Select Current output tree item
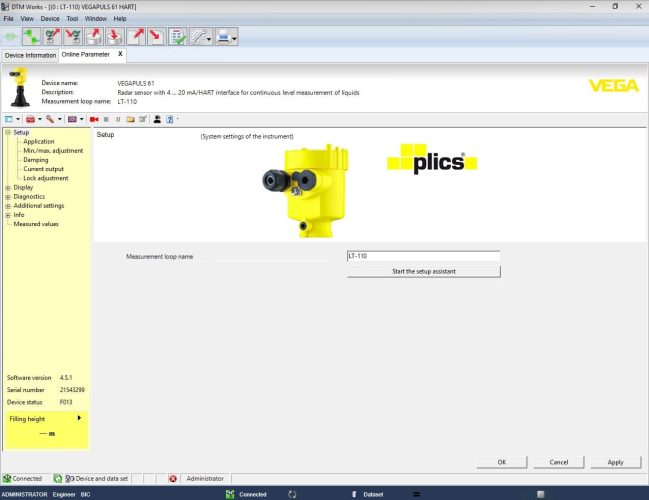649x500 pixels. (43, 169)
